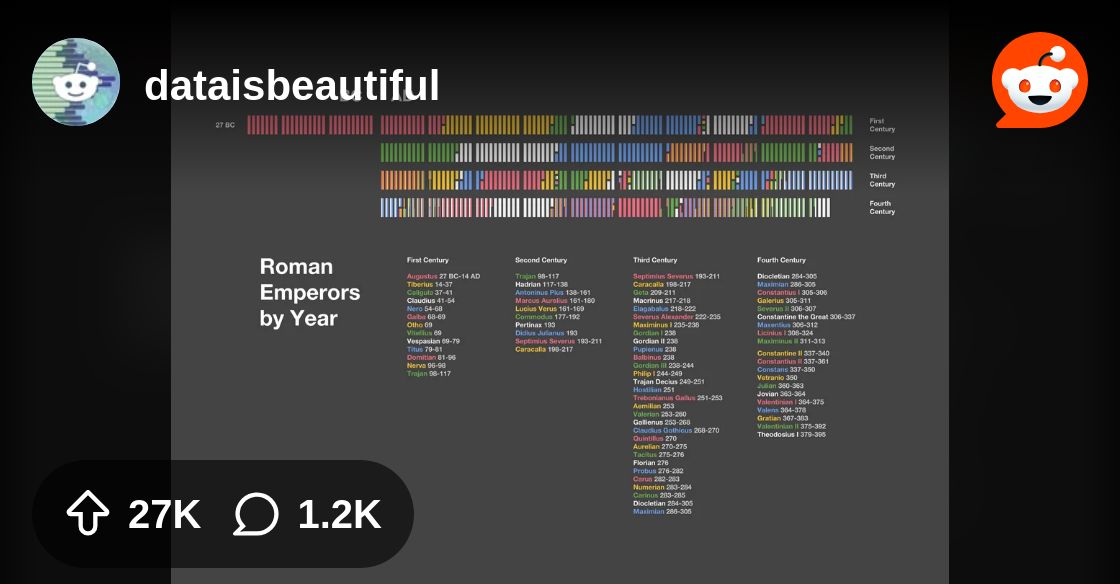Select Constantine the Great 306-337 entry
The height and width of the screenshot is (584, 1120).
coord(806,317)
